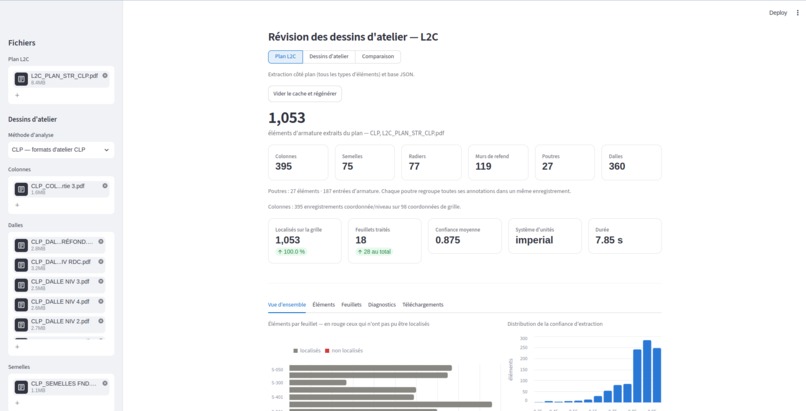Add a file under Plan L2C with plus
Viewport: 806px width, 411px height.
17,95
